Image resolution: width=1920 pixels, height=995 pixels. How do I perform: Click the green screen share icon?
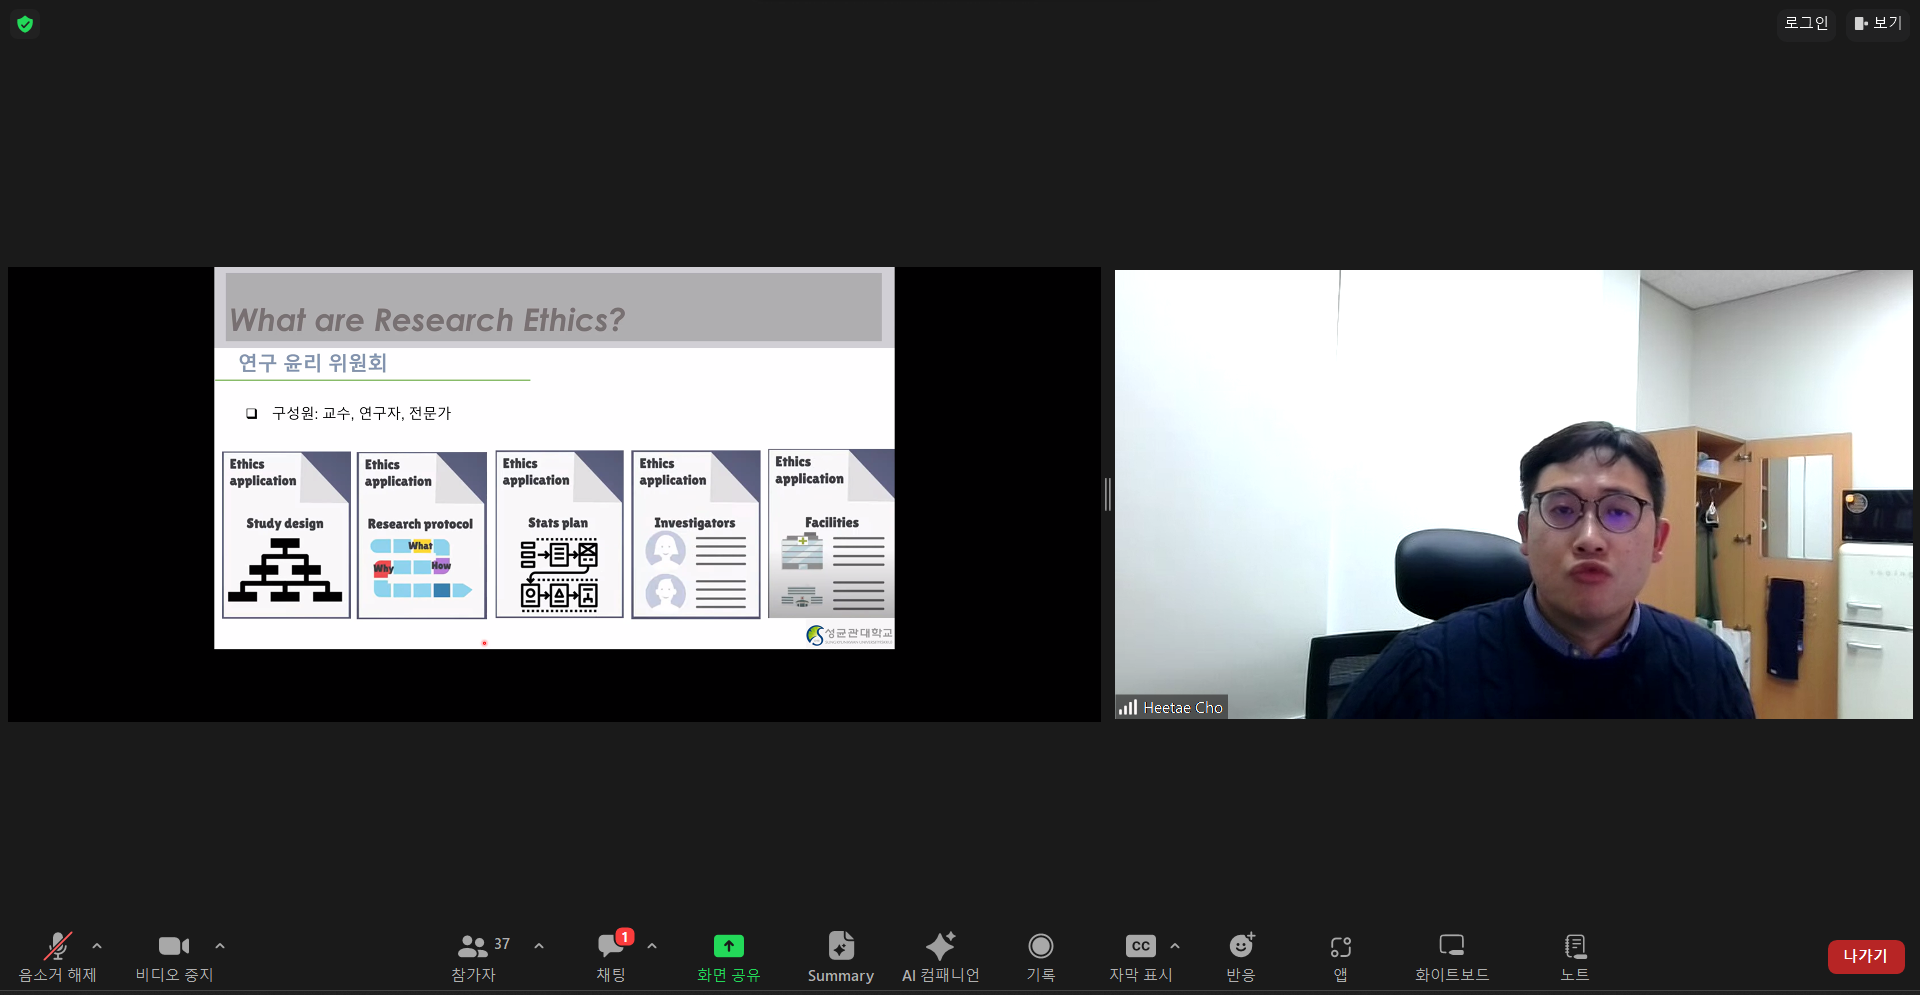pyautogui.click(x=728, y=947)
